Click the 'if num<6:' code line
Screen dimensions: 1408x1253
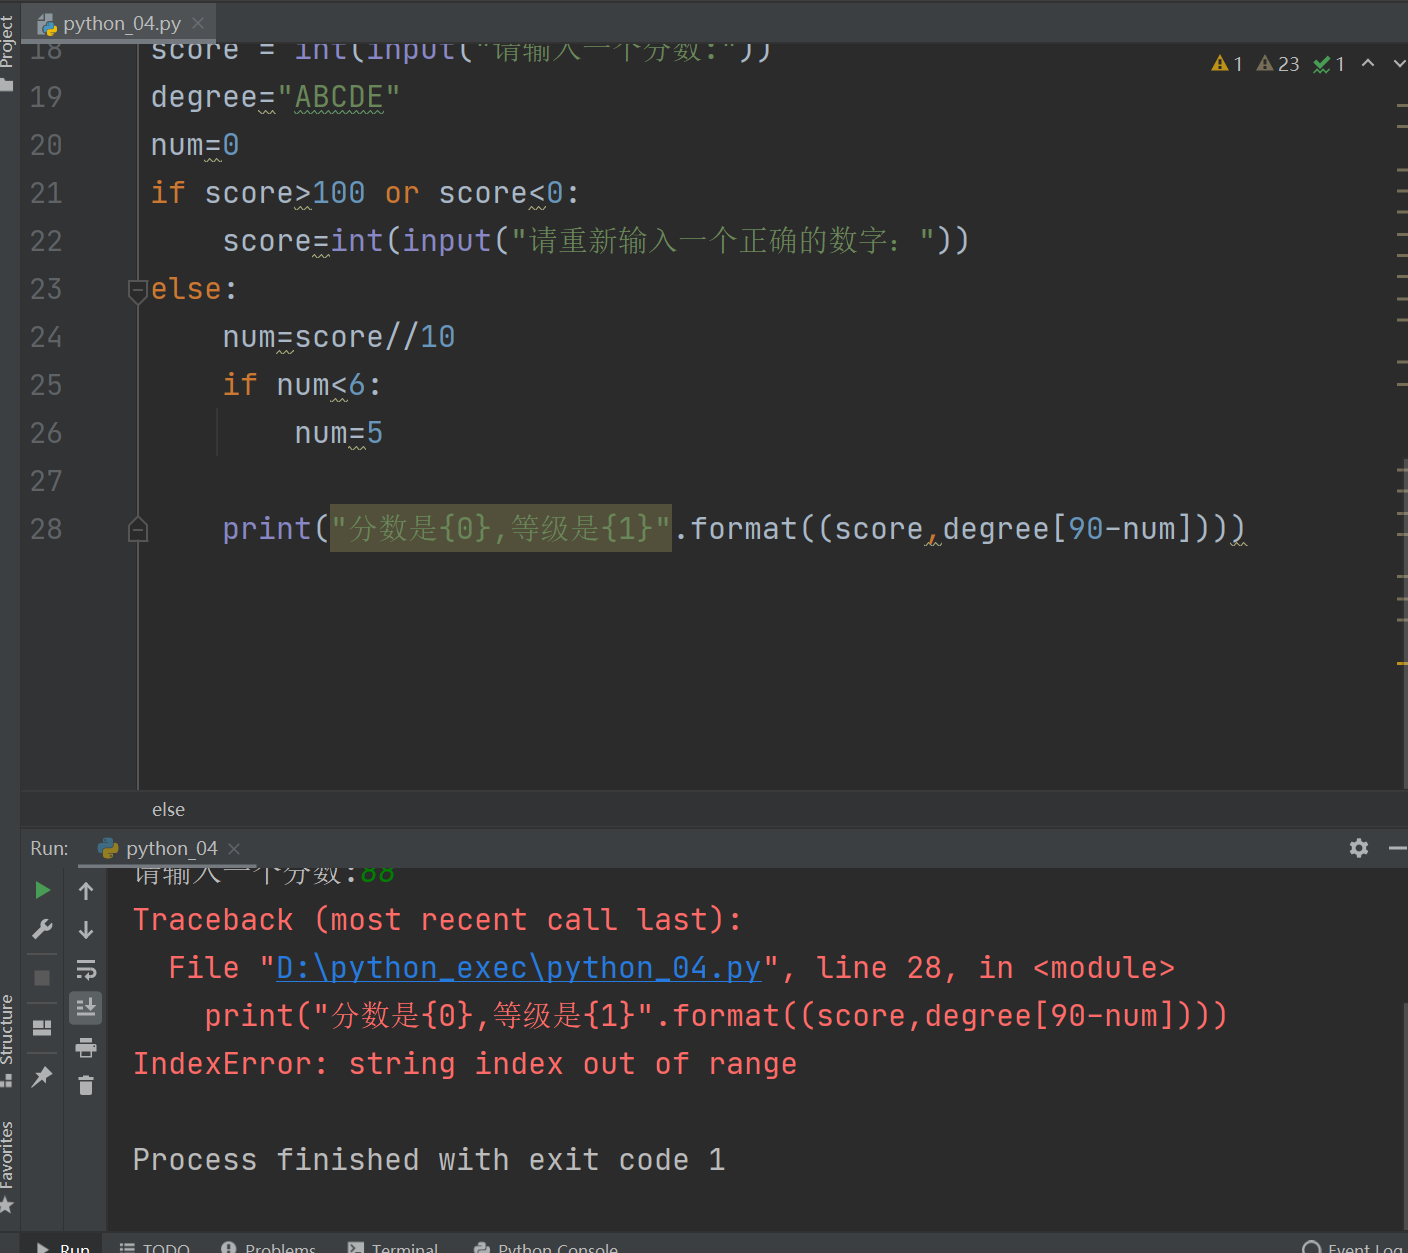click(301, 385)
